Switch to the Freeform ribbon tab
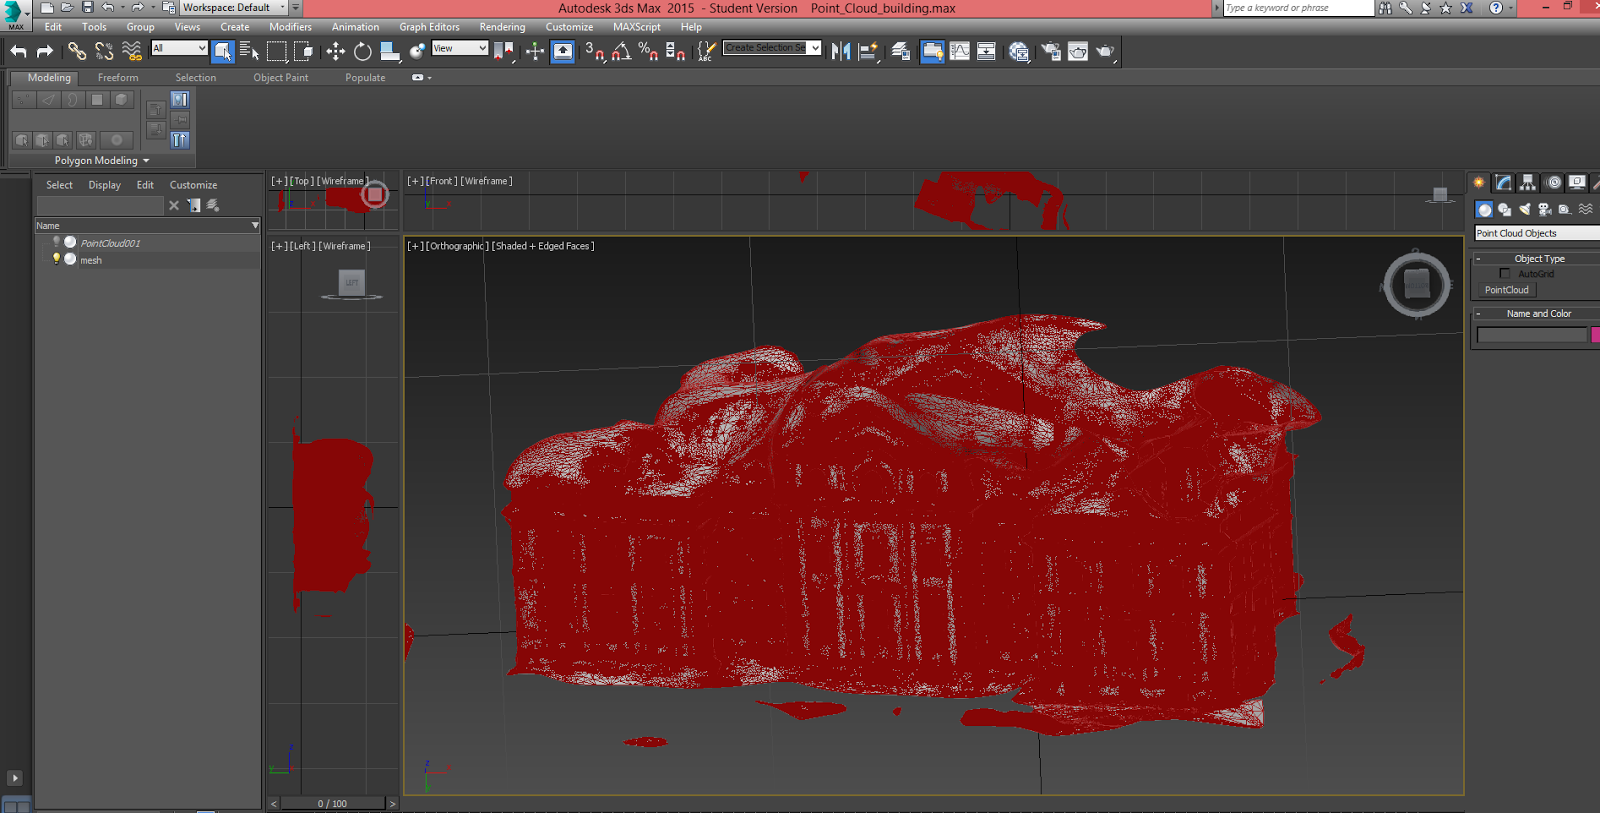This screenshot has width=1600, height=813. [x=118, y=78]
